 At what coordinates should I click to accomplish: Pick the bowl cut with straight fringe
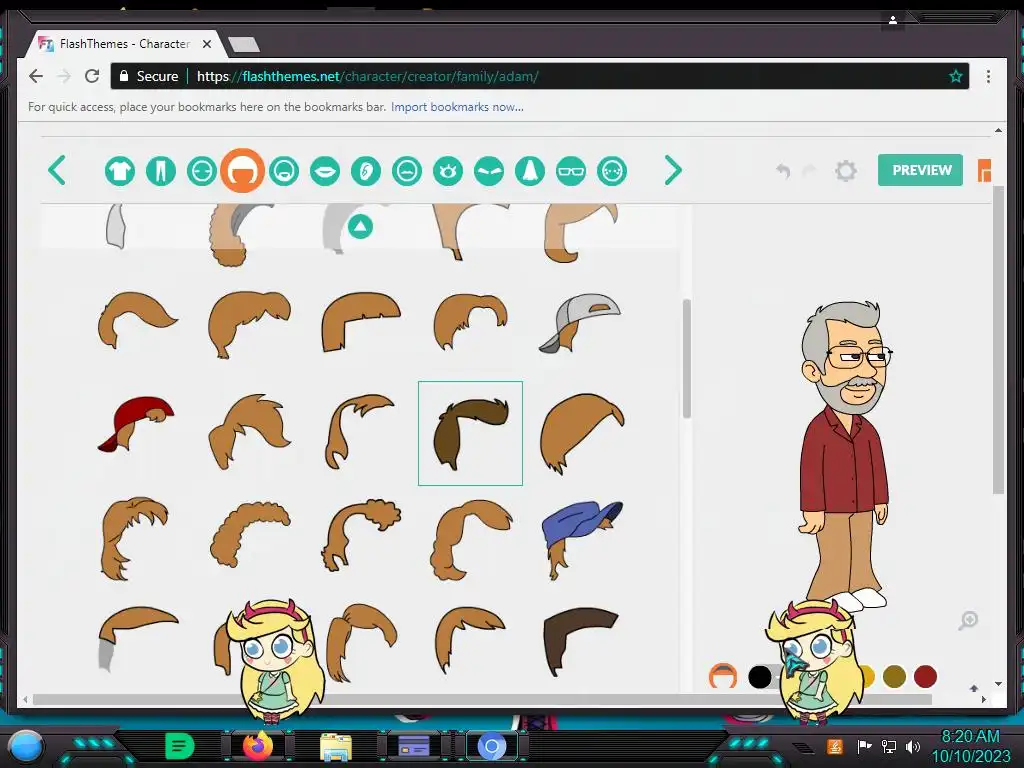click(360, 322)
